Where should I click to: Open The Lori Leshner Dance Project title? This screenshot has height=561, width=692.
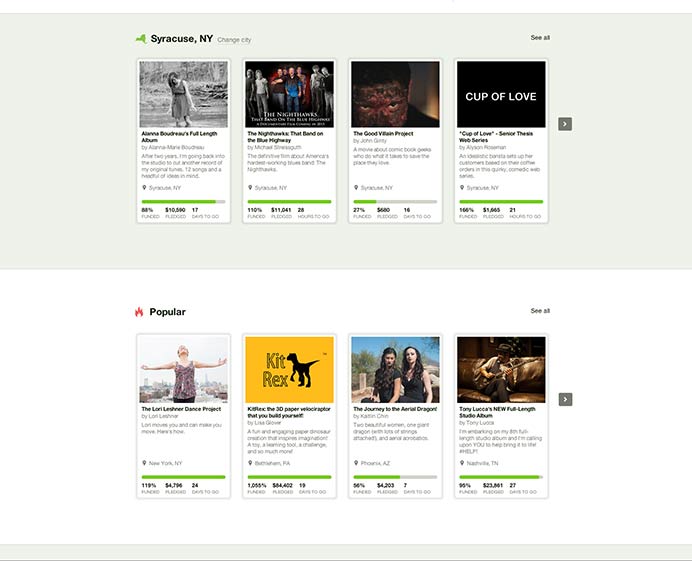pyautogui.click(x=181, y=409)
